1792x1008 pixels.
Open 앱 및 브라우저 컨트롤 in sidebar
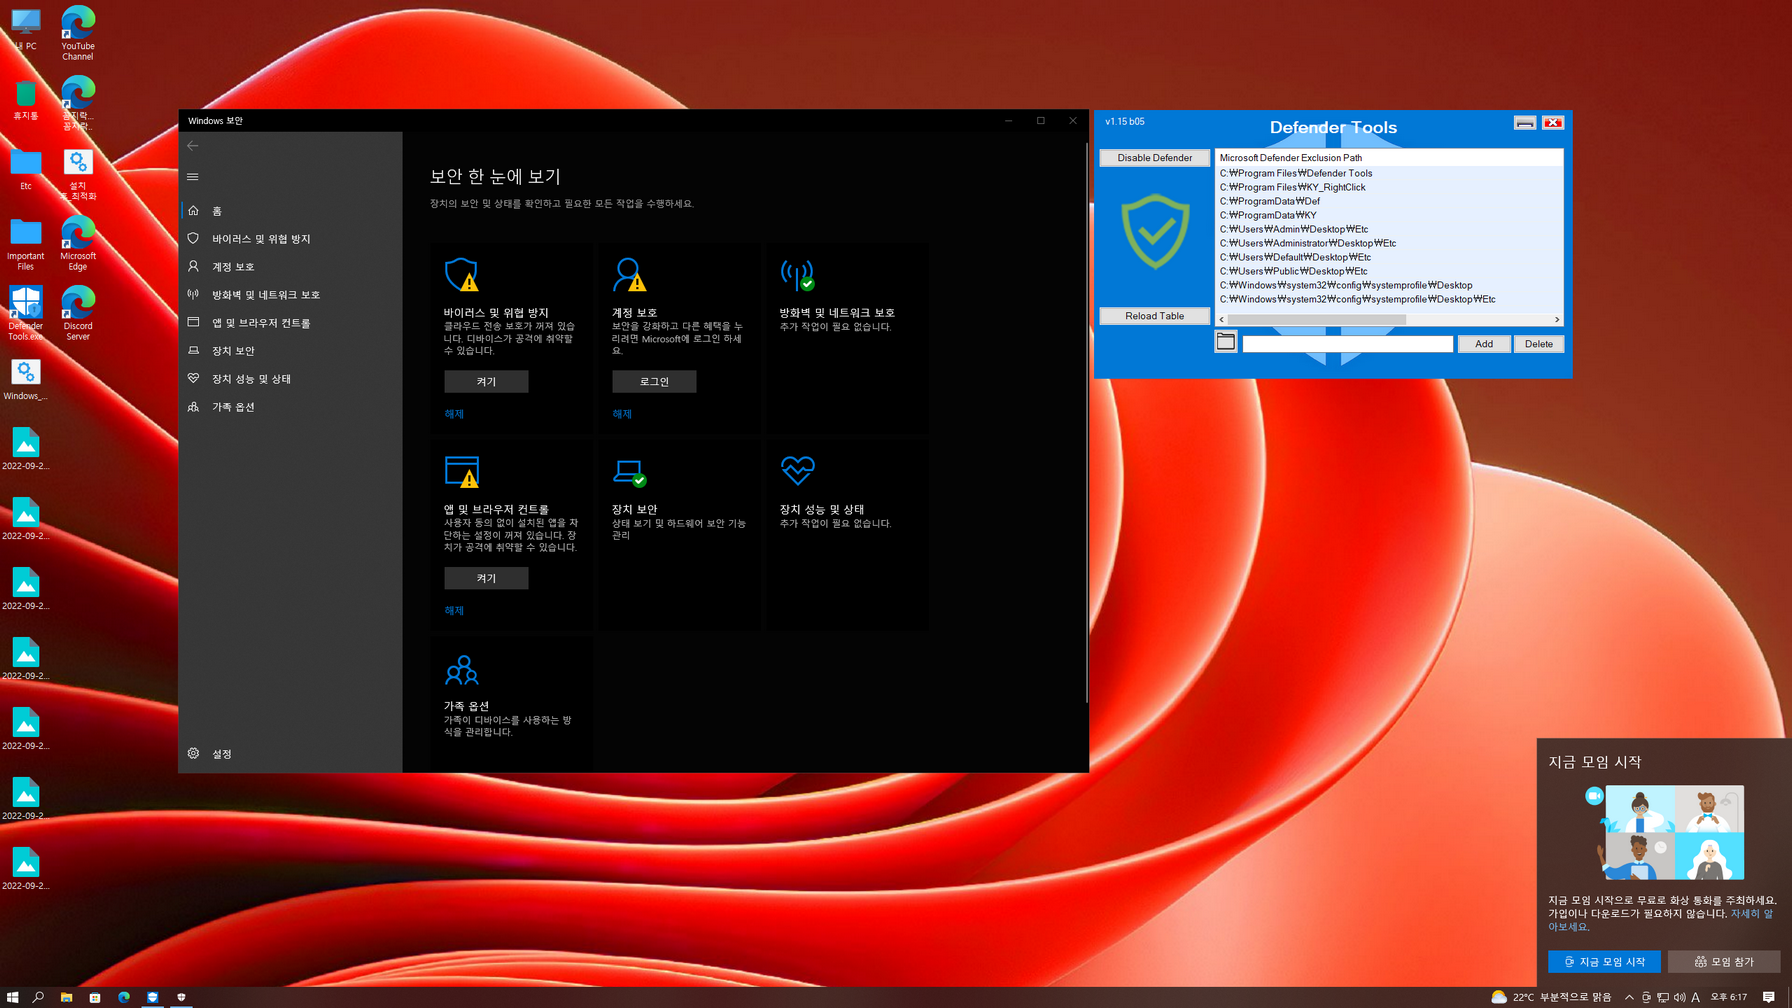(291, 323)
